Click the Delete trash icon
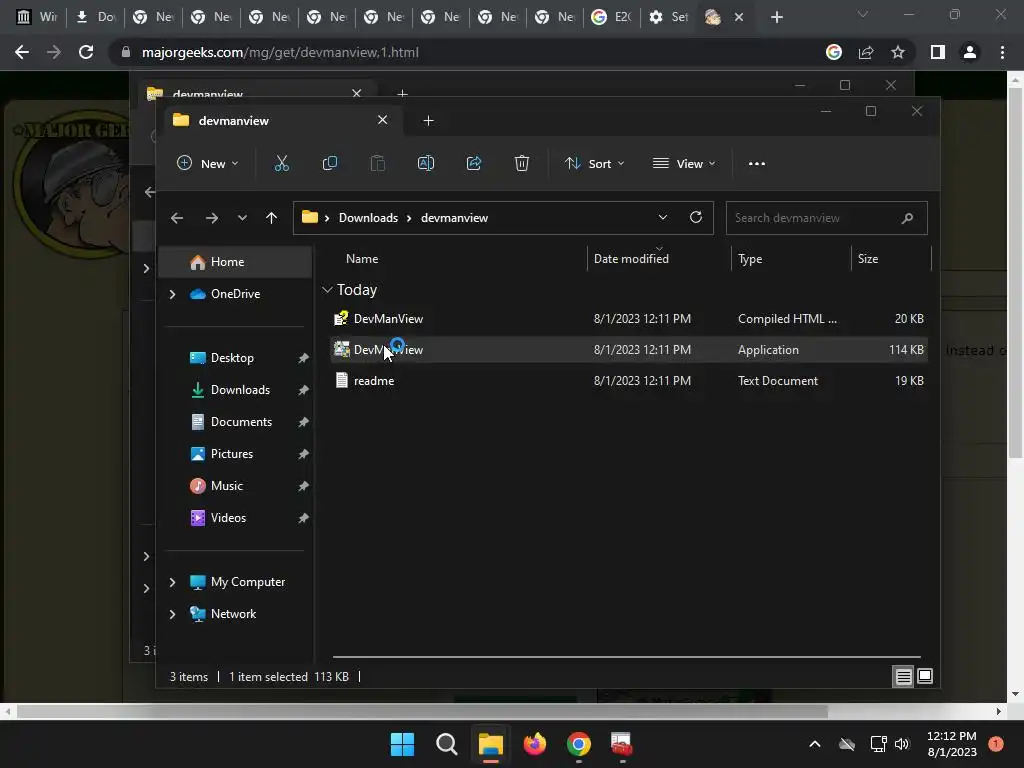This screenshot has height=768, width=1024. (521, 163)
